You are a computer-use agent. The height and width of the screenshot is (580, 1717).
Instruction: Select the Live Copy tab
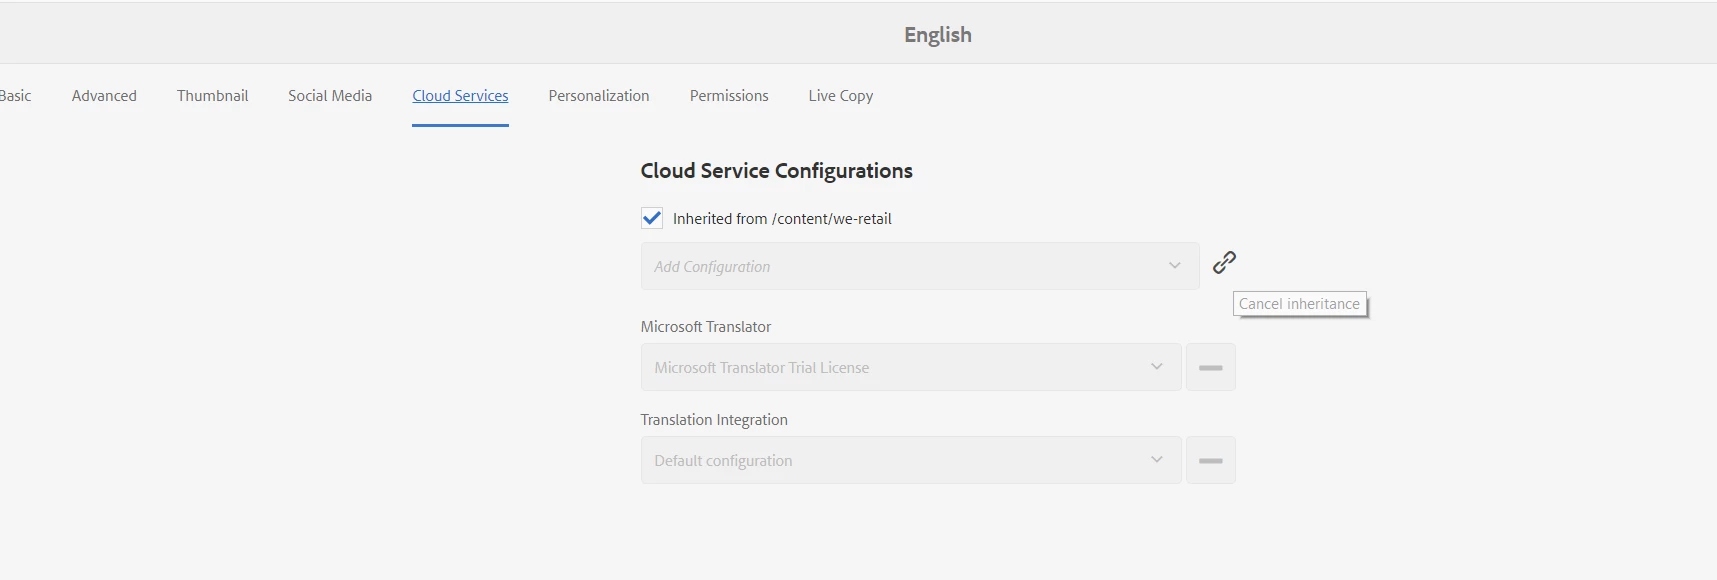click(x=841, y=96)
